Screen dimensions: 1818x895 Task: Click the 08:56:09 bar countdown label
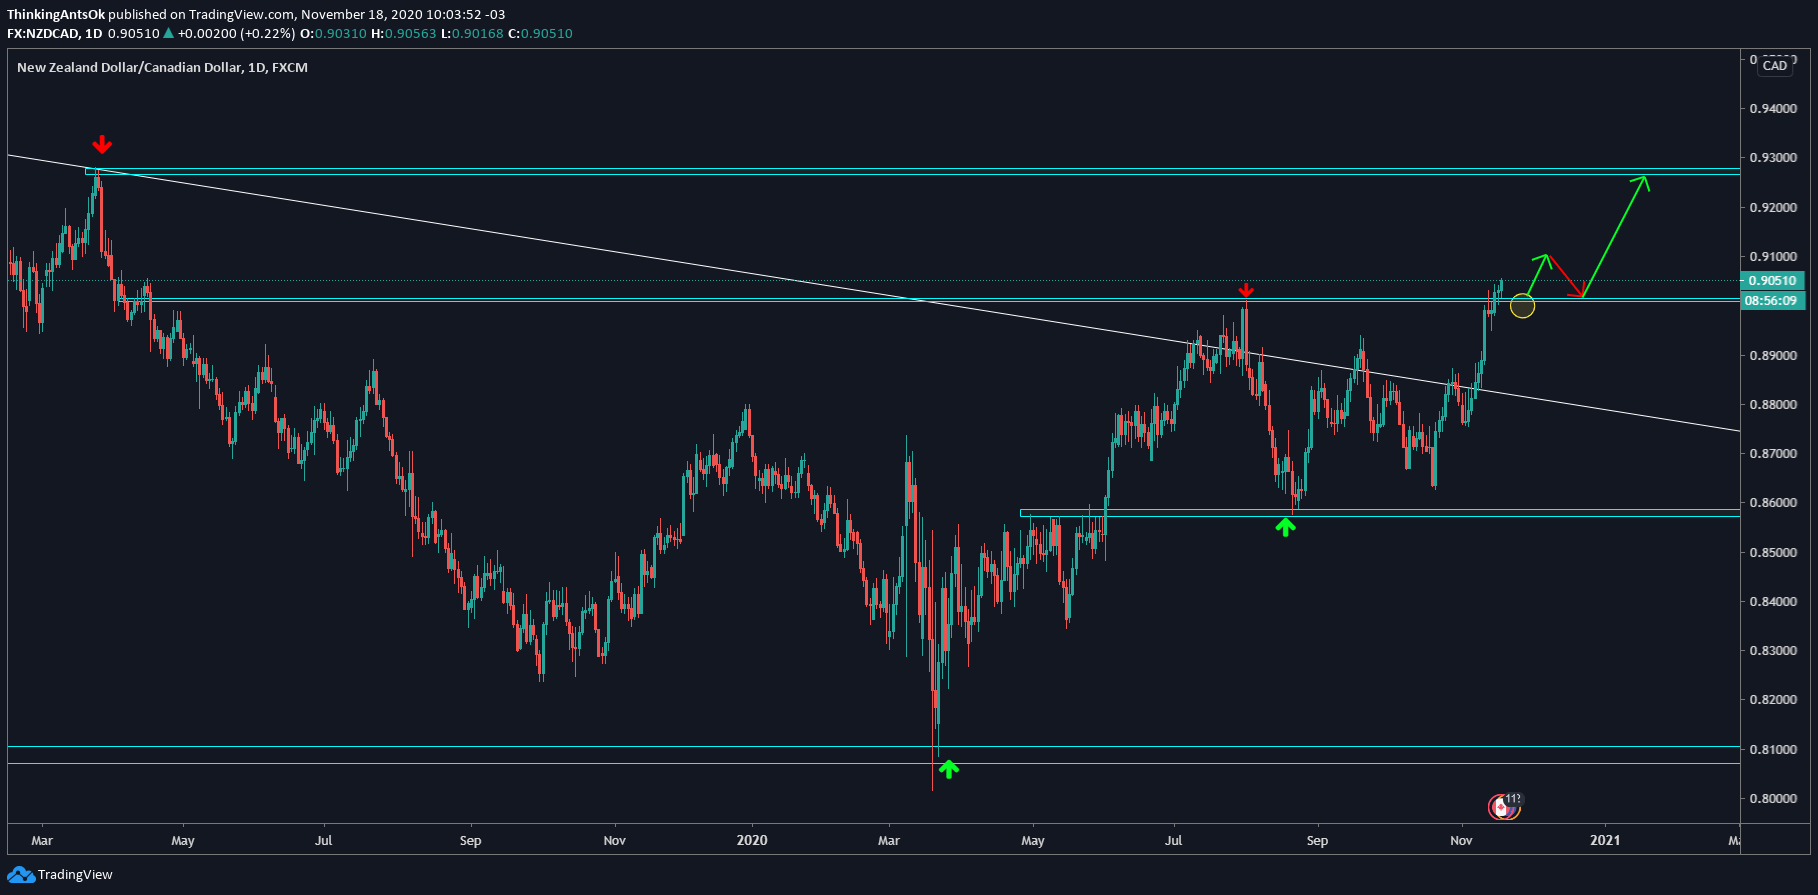point(1773,300)
